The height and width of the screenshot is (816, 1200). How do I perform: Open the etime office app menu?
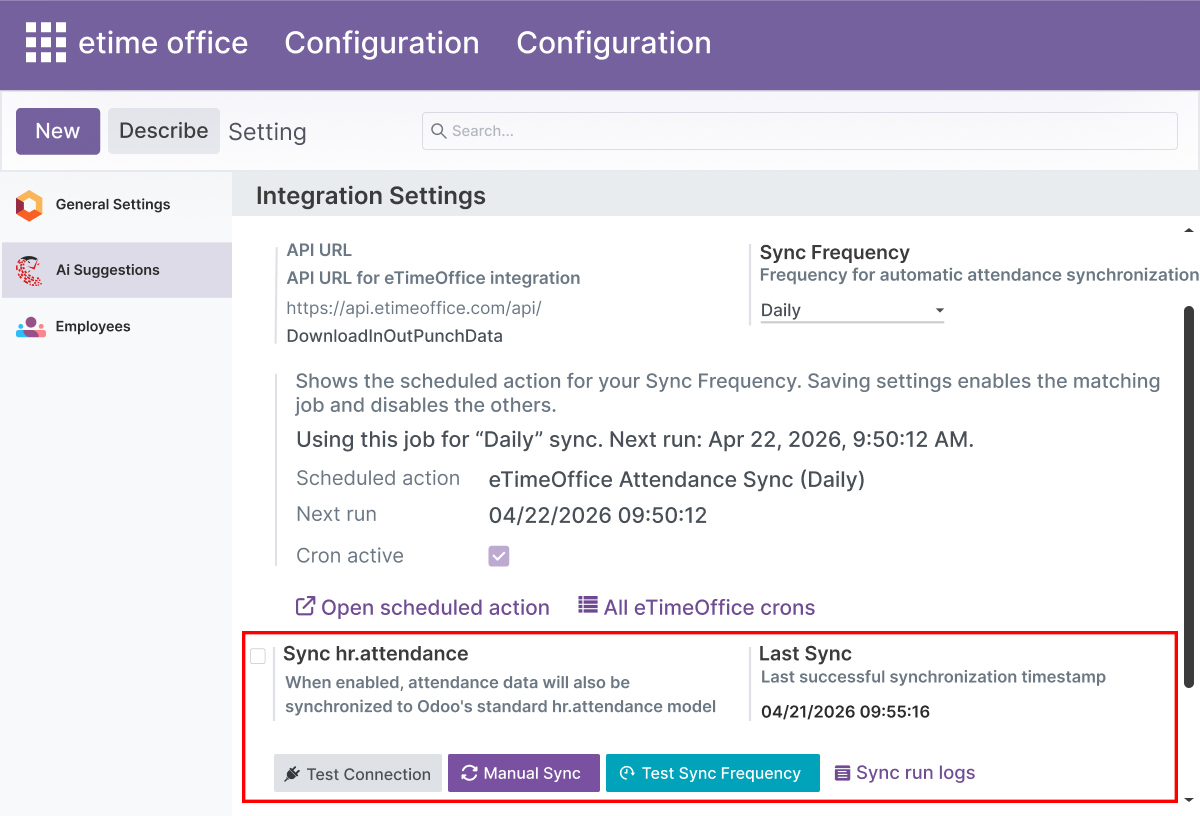click(x=163, y=43)
